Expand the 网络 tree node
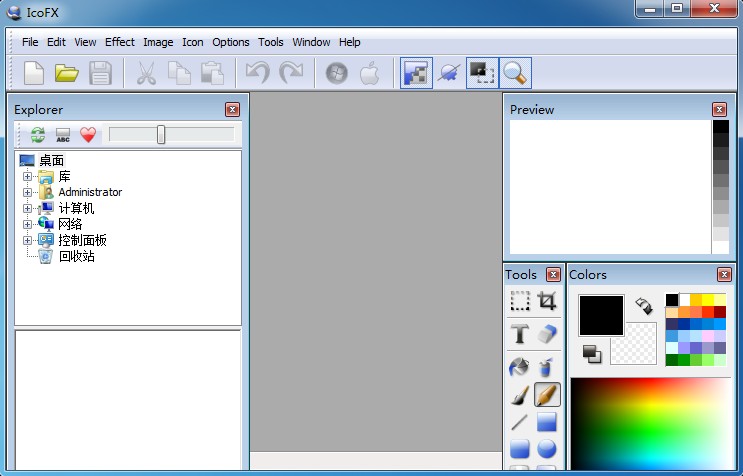Screen dimensions: 743x476 coord(27,225)
